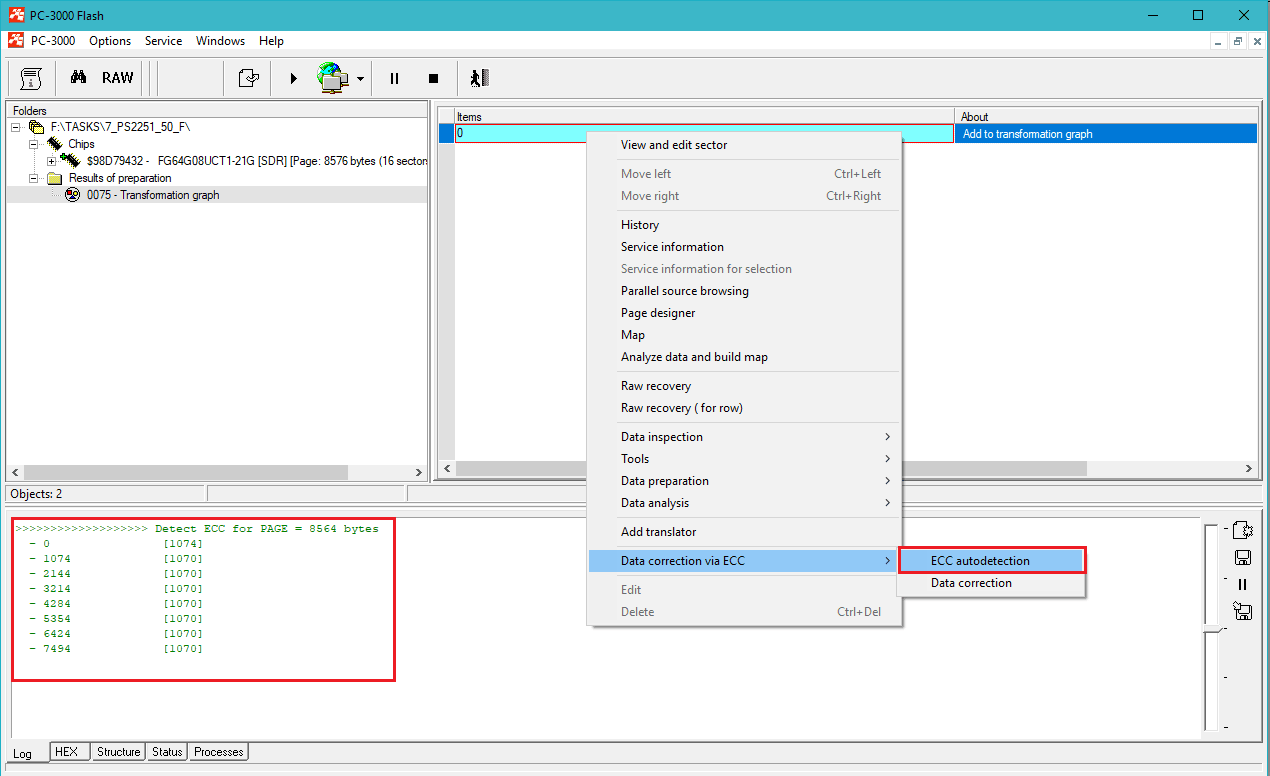Image resolution: width=1270 pixels, height=776 pixels.
Task: Open the Windows menu
Action: [x=220, y=41]
